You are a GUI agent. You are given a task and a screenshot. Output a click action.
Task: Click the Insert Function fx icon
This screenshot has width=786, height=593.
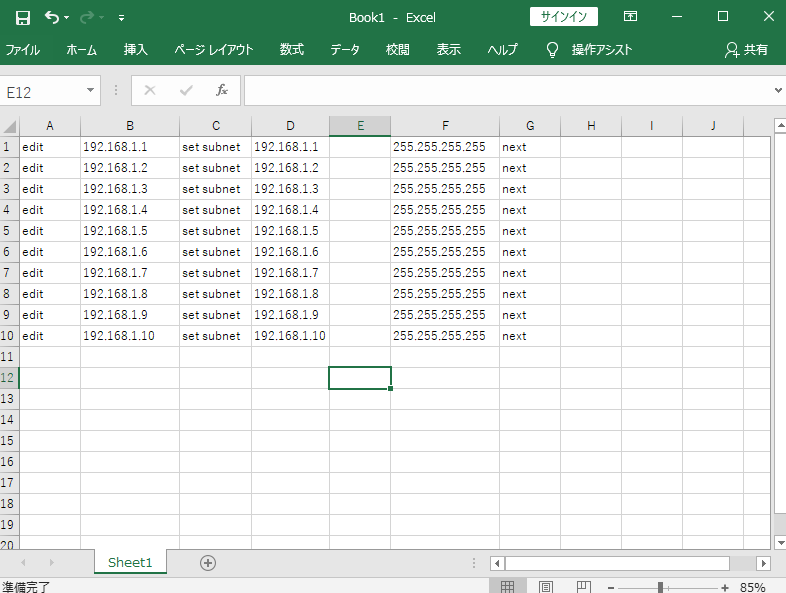click(x=222, y=90)
